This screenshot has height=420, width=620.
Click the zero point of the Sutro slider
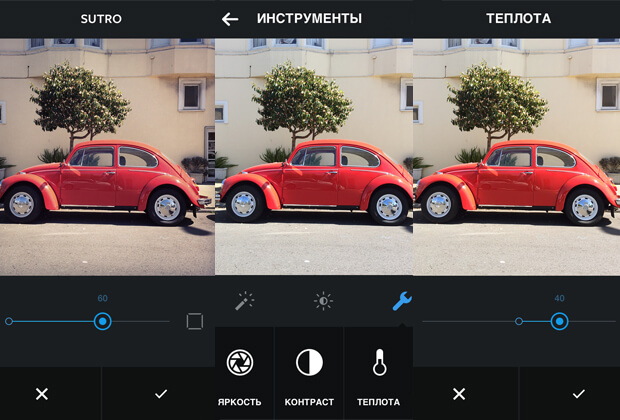9,321
